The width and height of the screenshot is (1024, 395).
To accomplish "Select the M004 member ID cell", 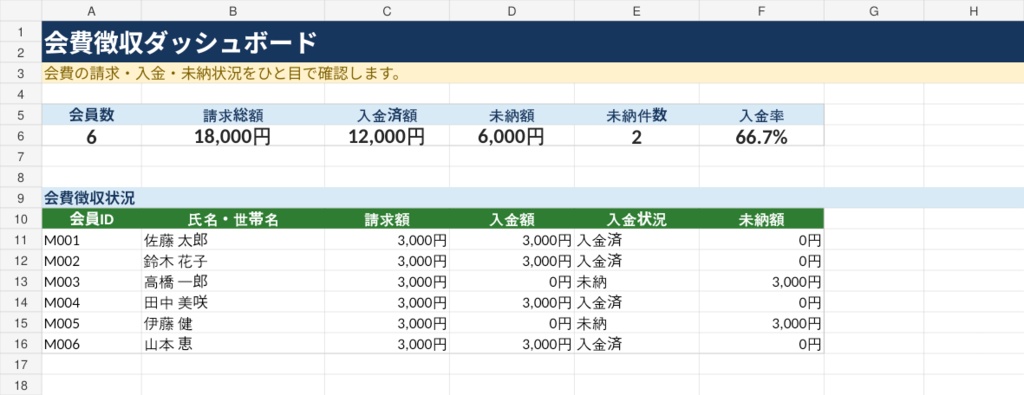I will 91,302.
